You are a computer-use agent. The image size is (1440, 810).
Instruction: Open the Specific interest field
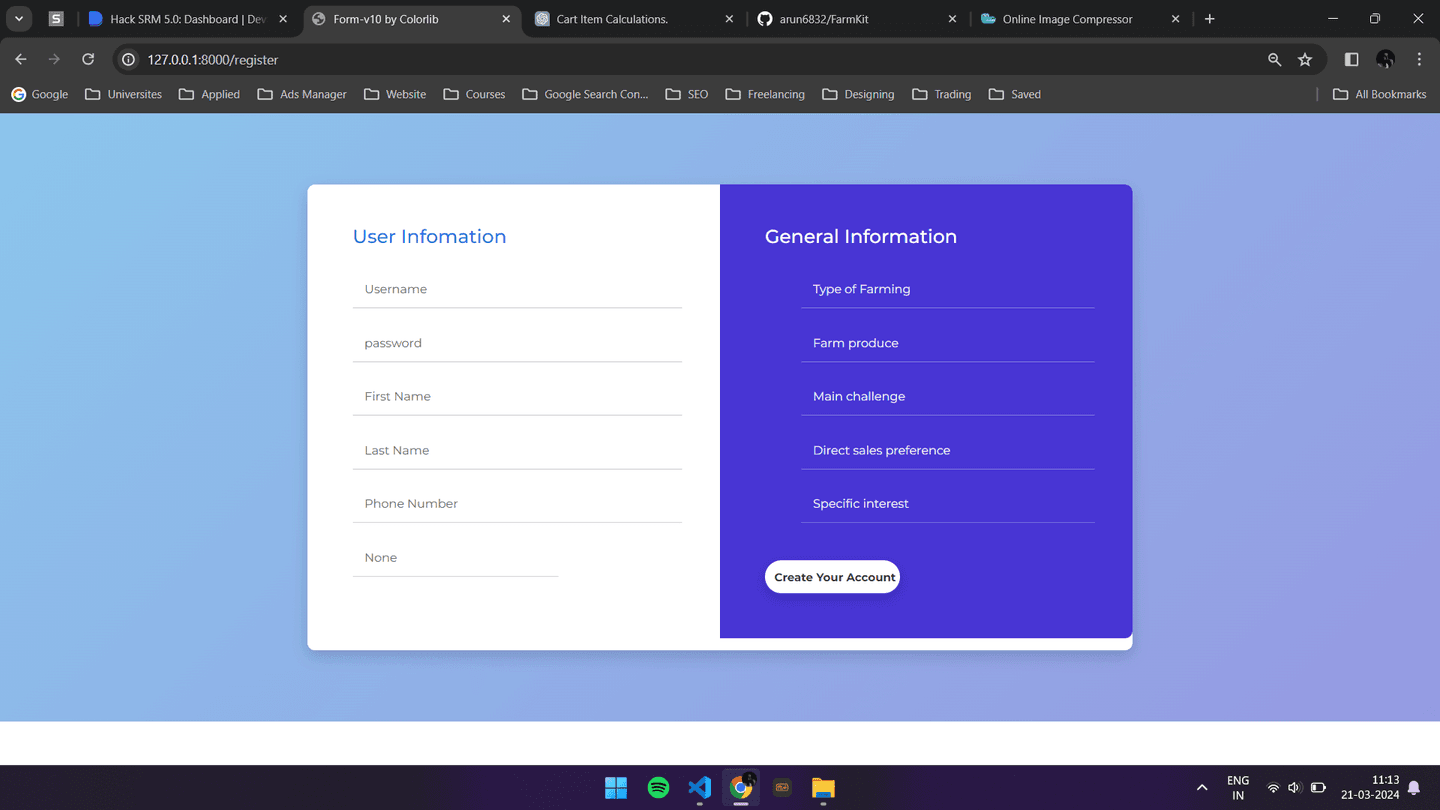[947, 503]
